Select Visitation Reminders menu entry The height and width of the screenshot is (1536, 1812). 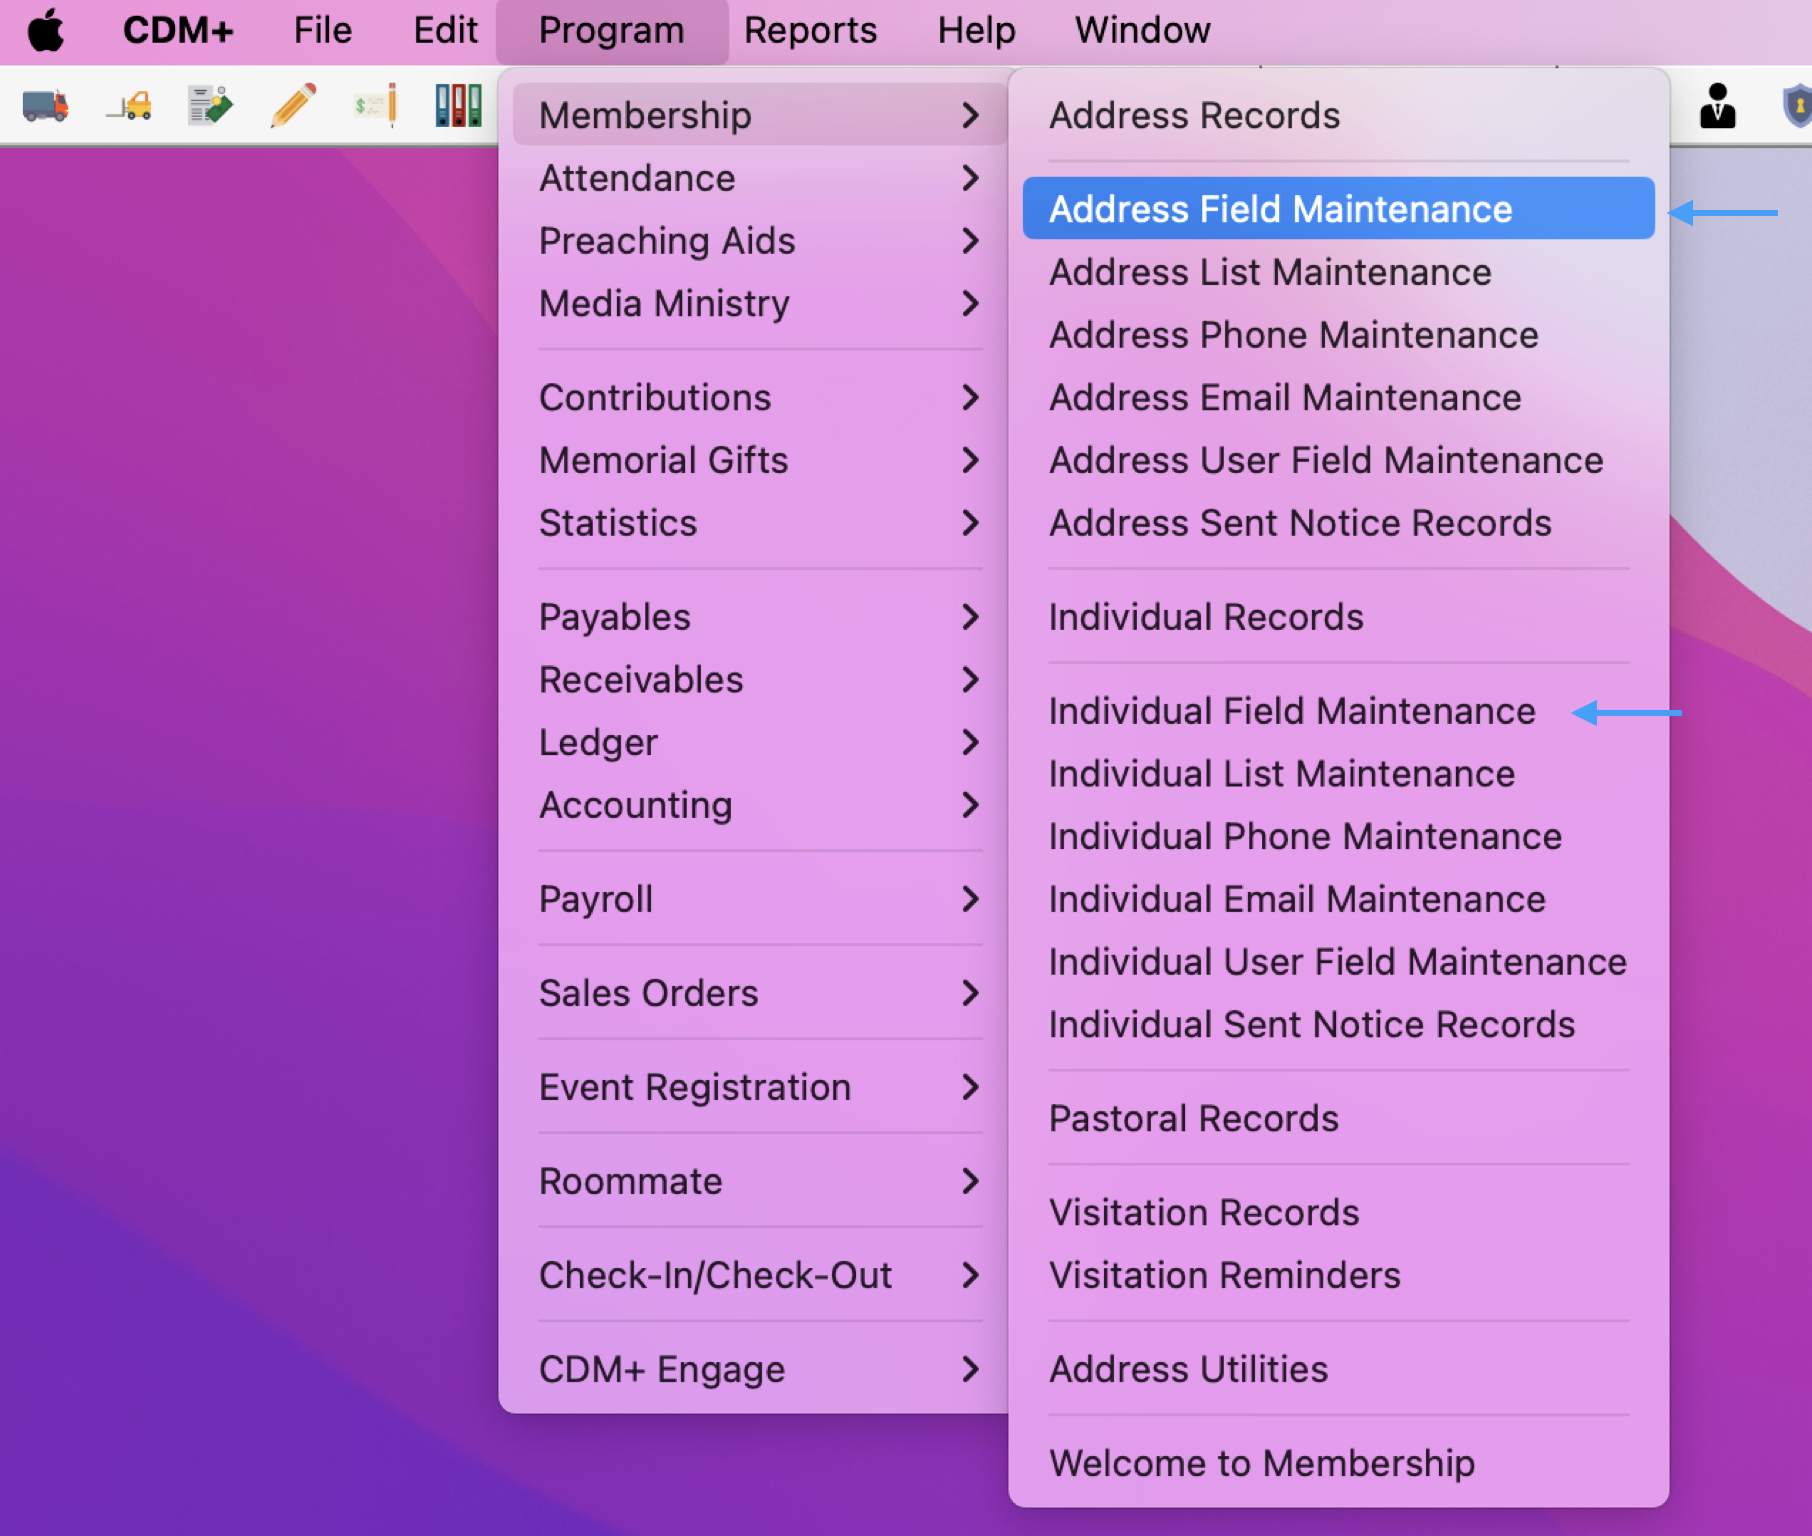1224,1275
